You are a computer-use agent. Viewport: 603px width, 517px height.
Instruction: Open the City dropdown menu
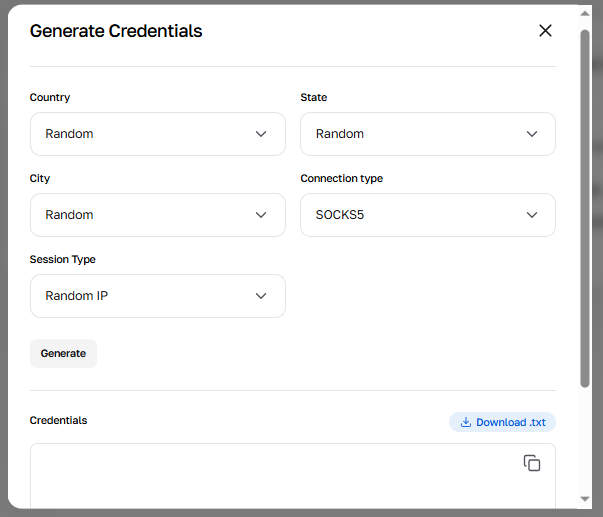tap(157, 215)
